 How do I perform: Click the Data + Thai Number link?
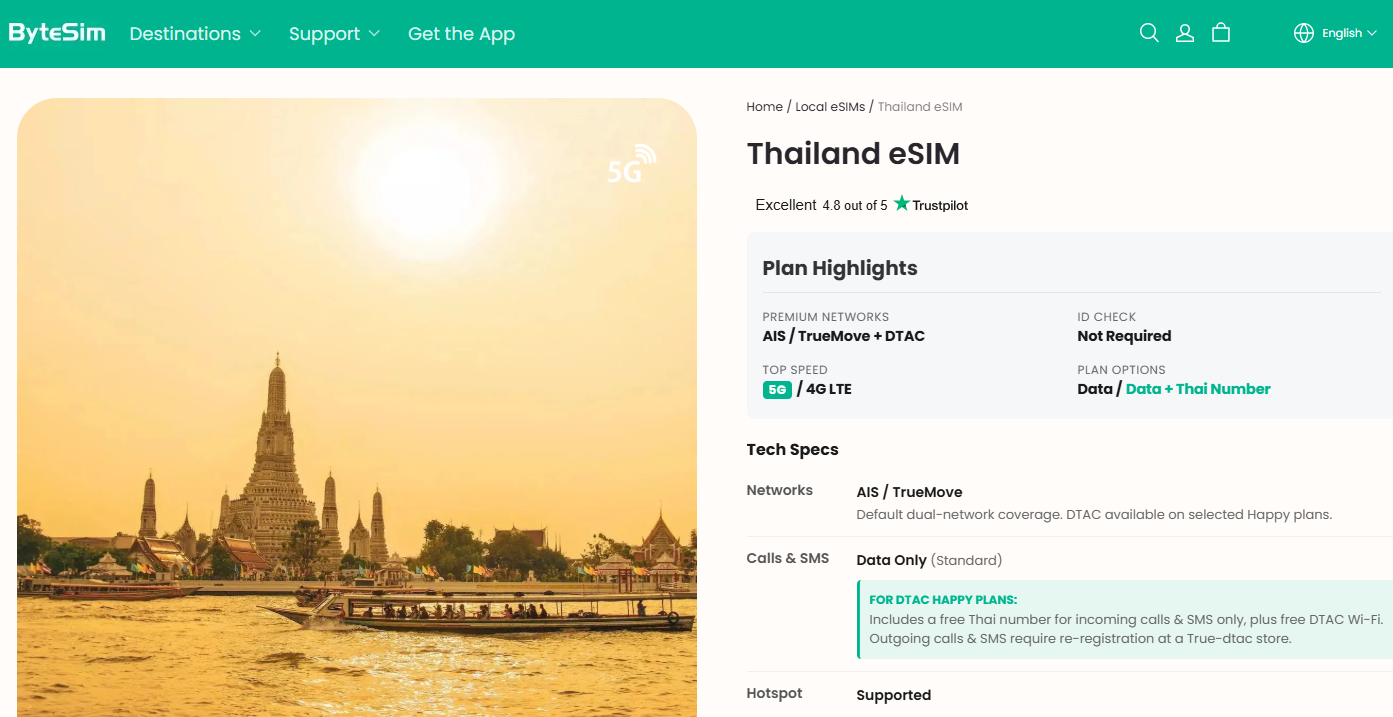(1198, 389)
